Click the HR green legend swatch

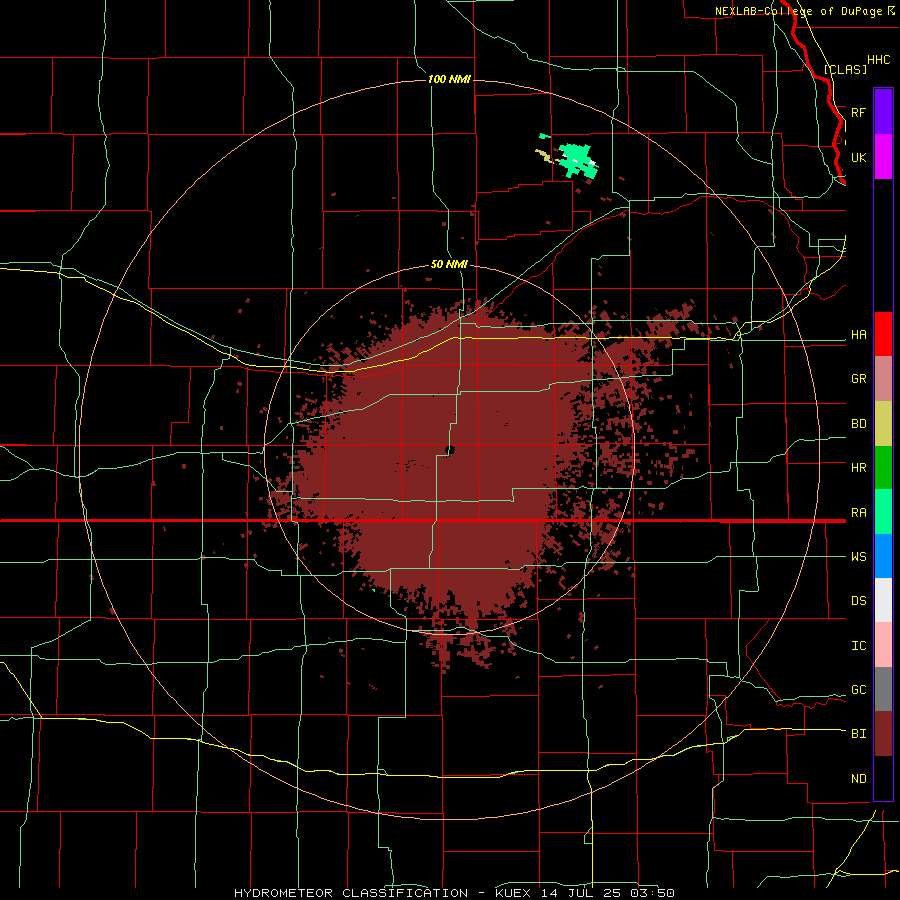tap(883, 468)
